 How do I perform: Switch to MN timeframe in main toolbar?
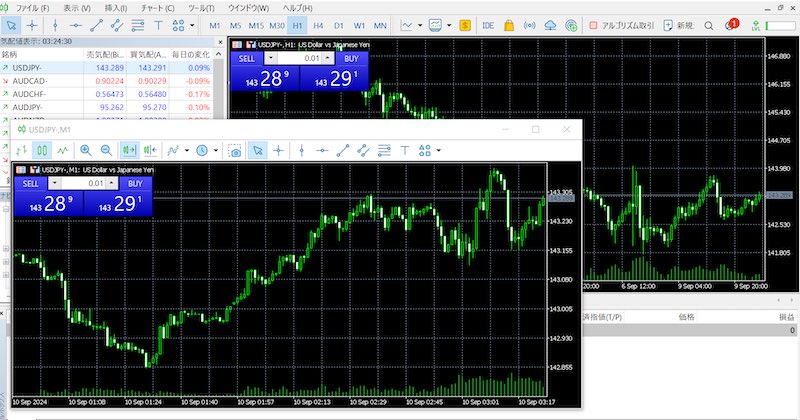[380, 25]
